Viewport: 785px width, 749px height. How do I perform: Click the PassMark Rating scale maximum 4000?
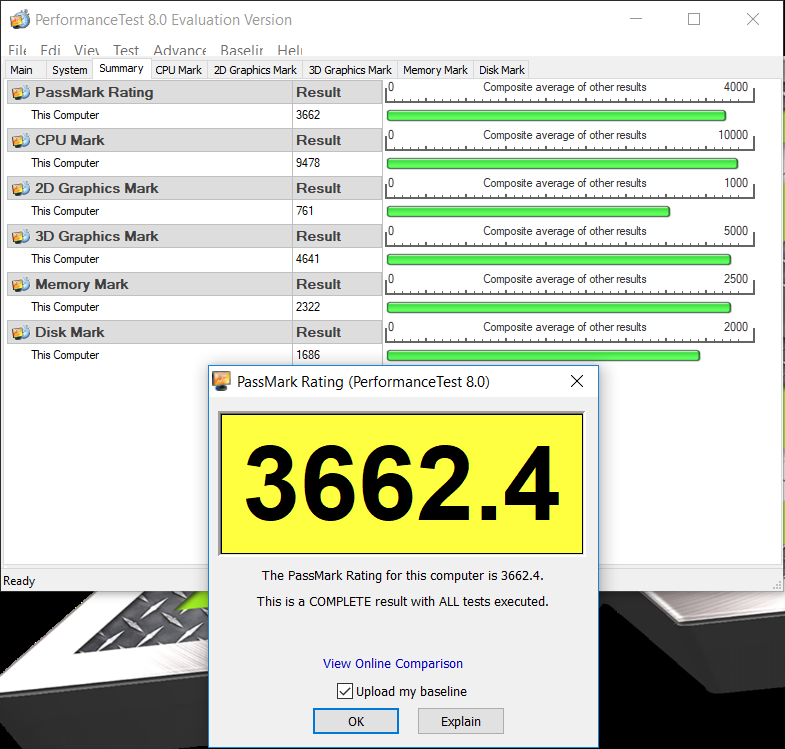tap(735, 87)
